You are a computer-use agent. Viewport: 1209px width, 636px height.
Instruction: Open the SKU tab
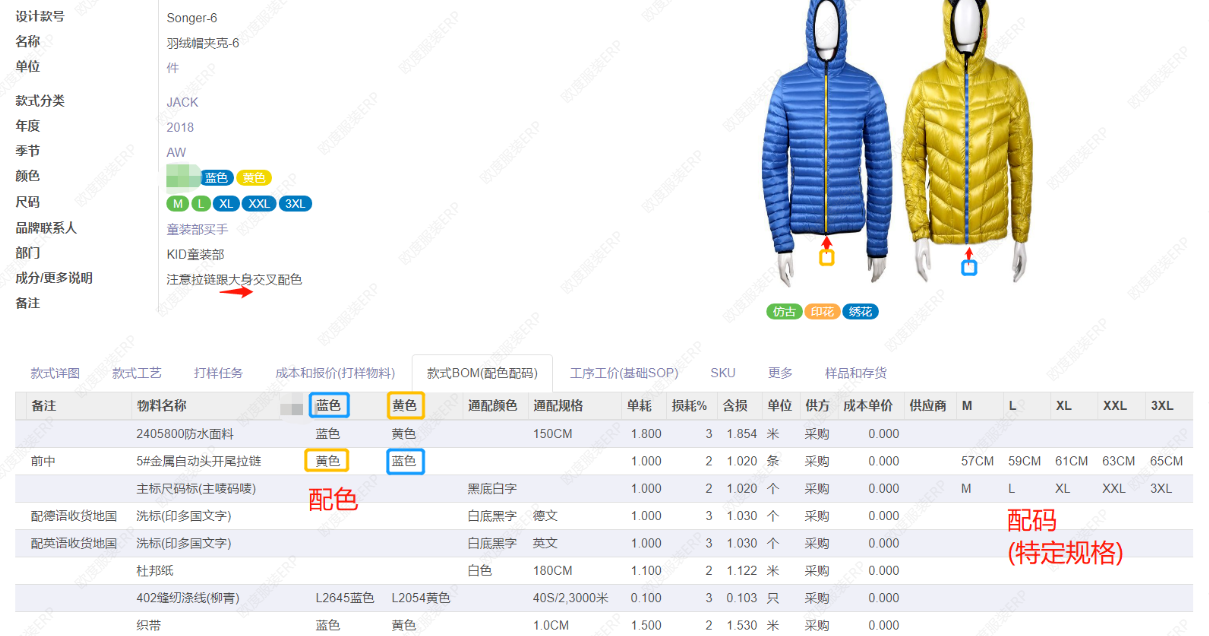coord(723,373)
